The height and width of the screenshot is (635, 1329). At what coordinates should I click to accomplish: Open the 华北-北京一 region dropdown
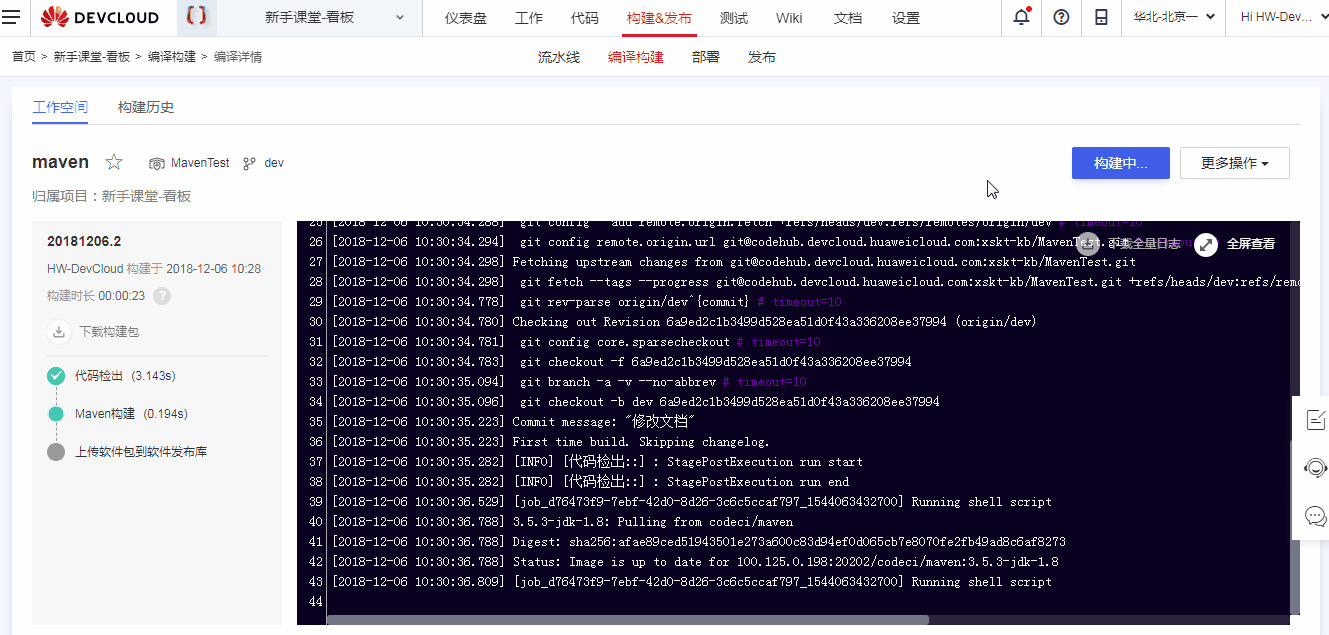pos(1172,17)
